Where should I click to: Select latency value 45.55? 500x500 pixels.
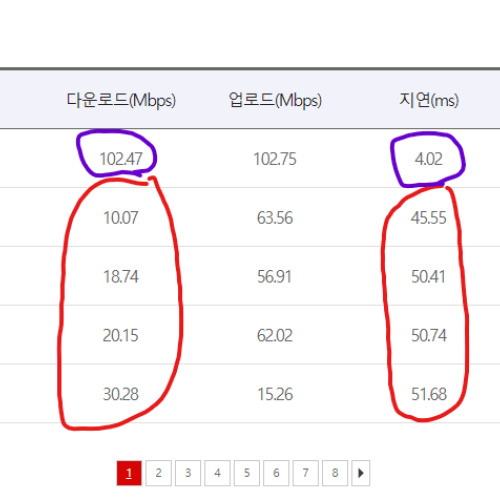coord(428,218)
